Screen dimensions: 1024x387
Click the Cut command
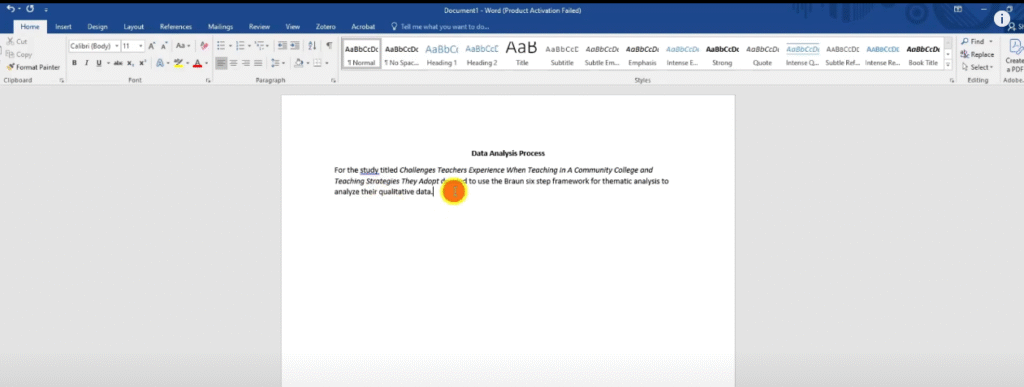tap(16, 41)
